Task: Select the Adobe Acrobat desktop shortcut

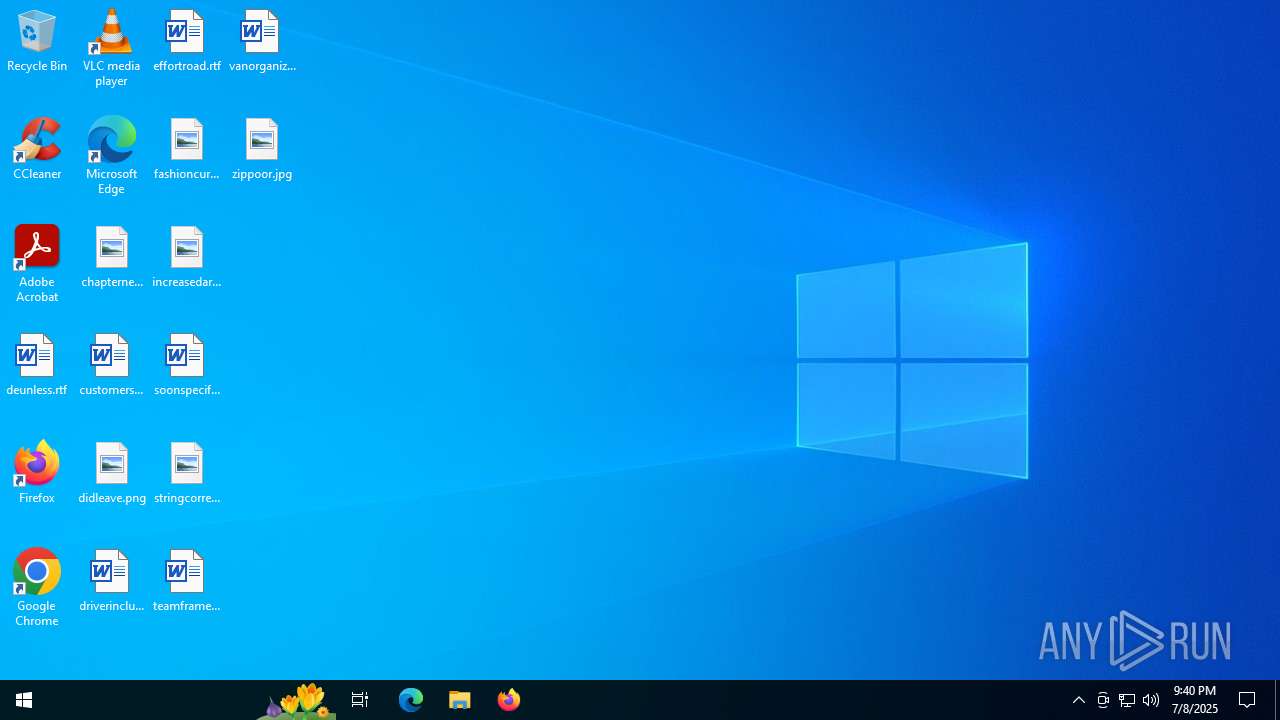Action: [37, 264]
